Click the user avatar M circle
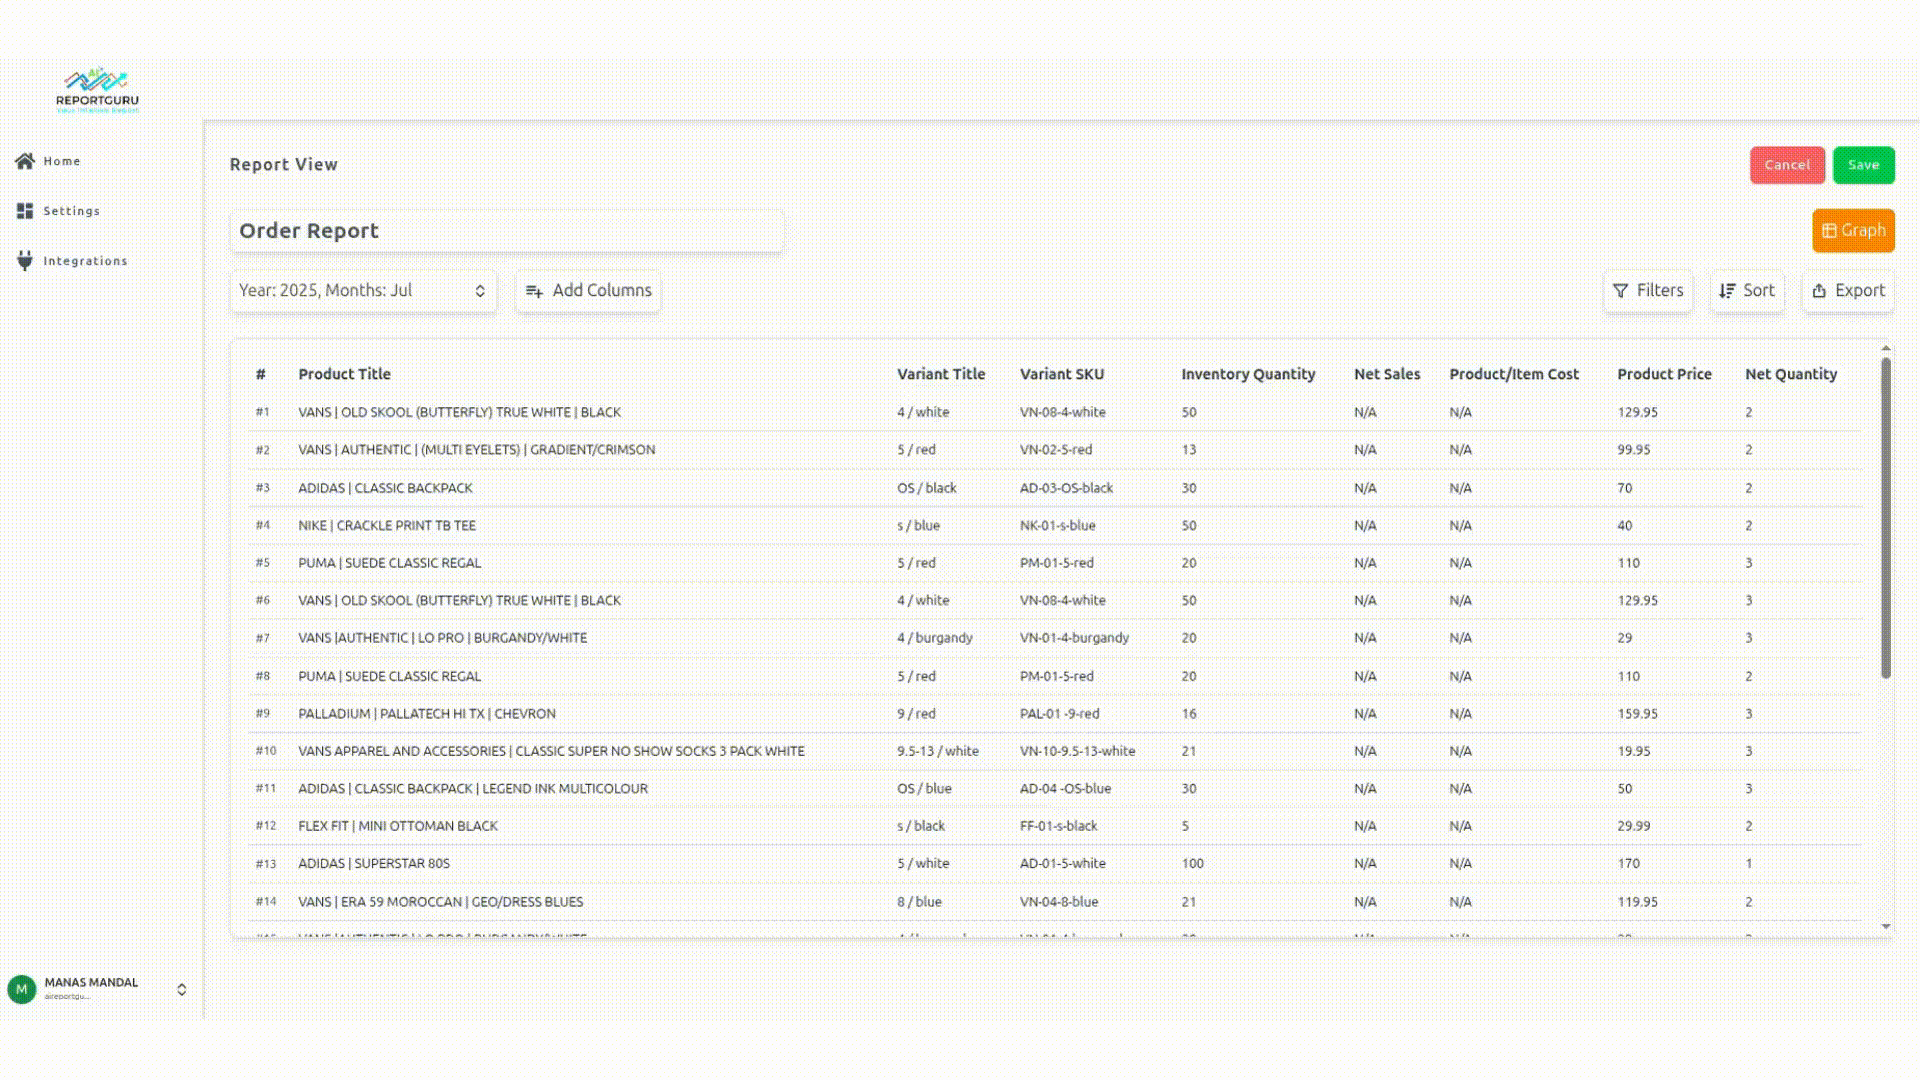The image size is (1920, 1080). [21, 989]
